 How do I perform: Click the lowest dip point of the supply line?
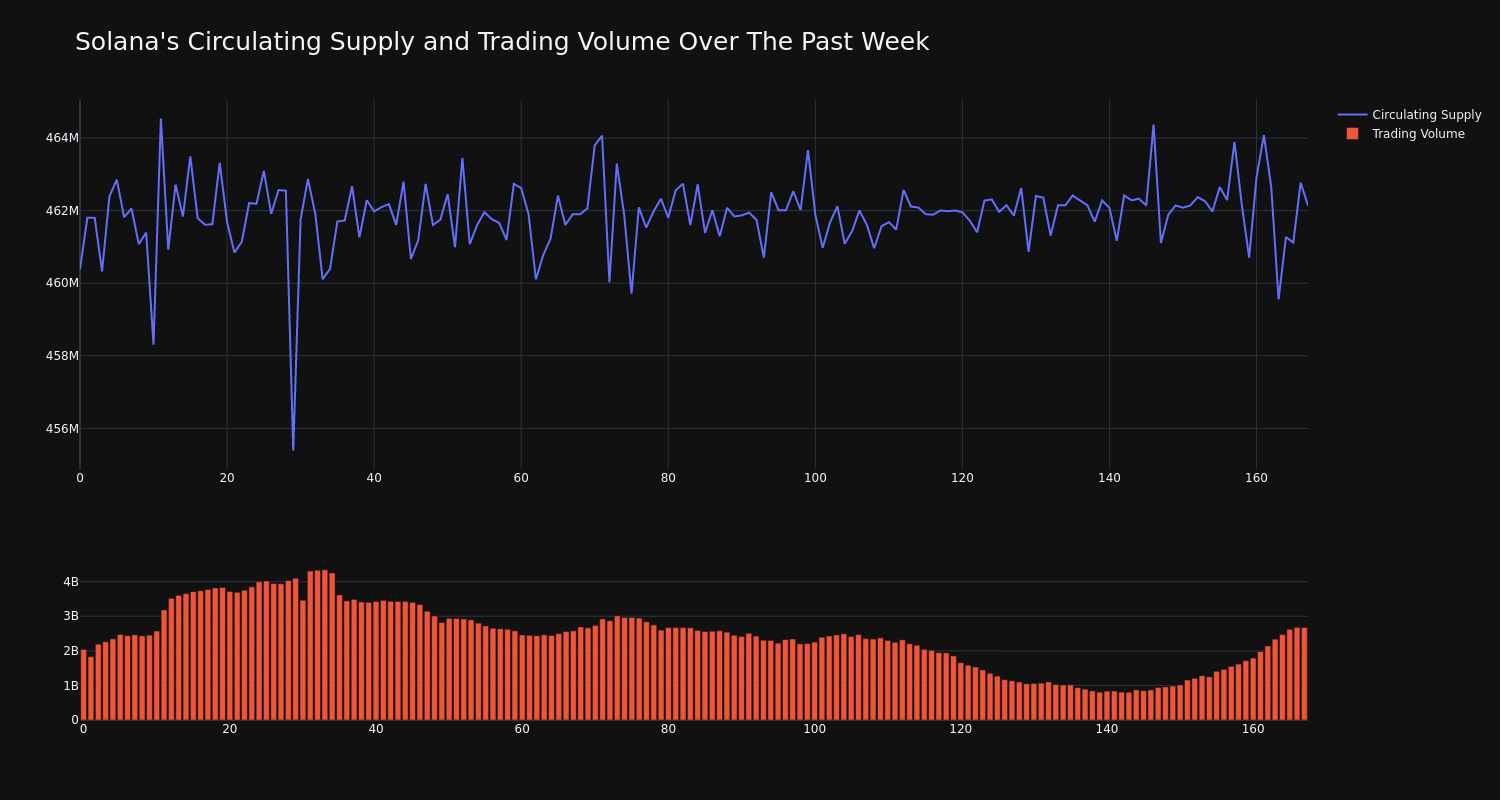293,449
